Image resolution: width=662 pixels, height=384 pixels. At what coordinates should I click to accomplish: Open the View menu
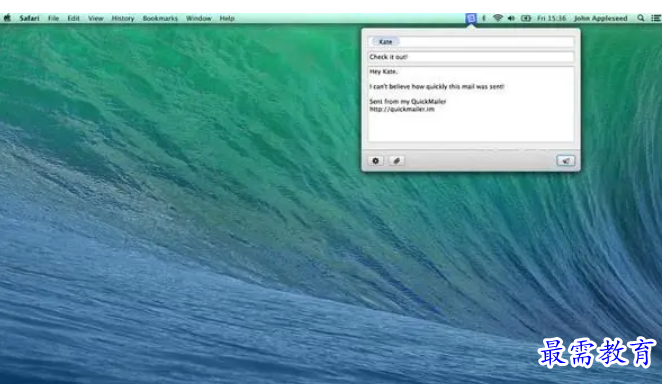[x=96, y=18]
